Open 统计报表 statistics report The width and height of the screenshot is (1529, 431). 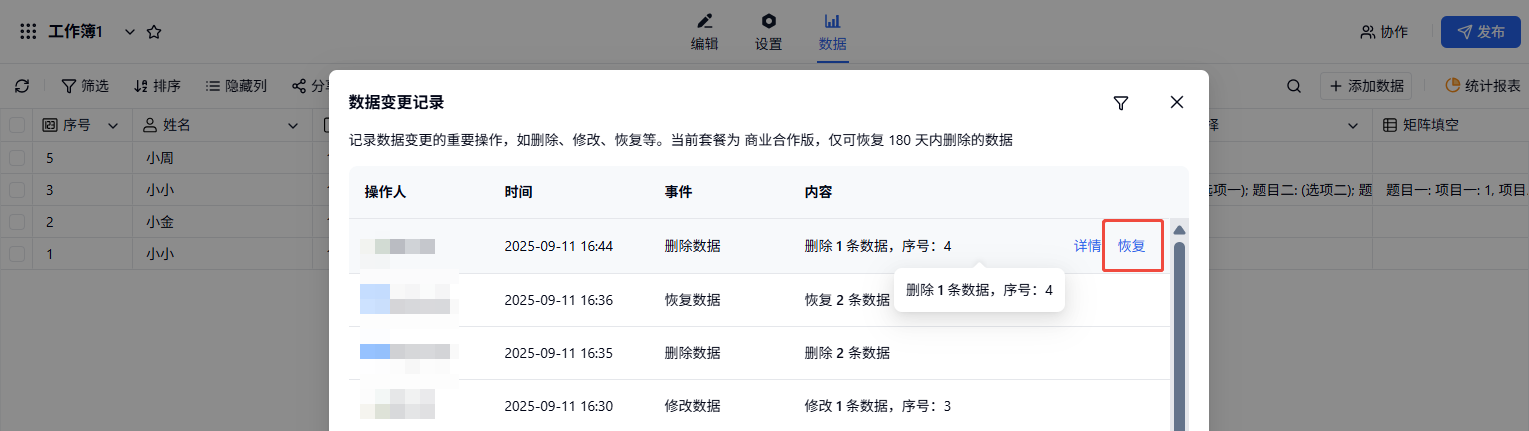point(1483,86)
